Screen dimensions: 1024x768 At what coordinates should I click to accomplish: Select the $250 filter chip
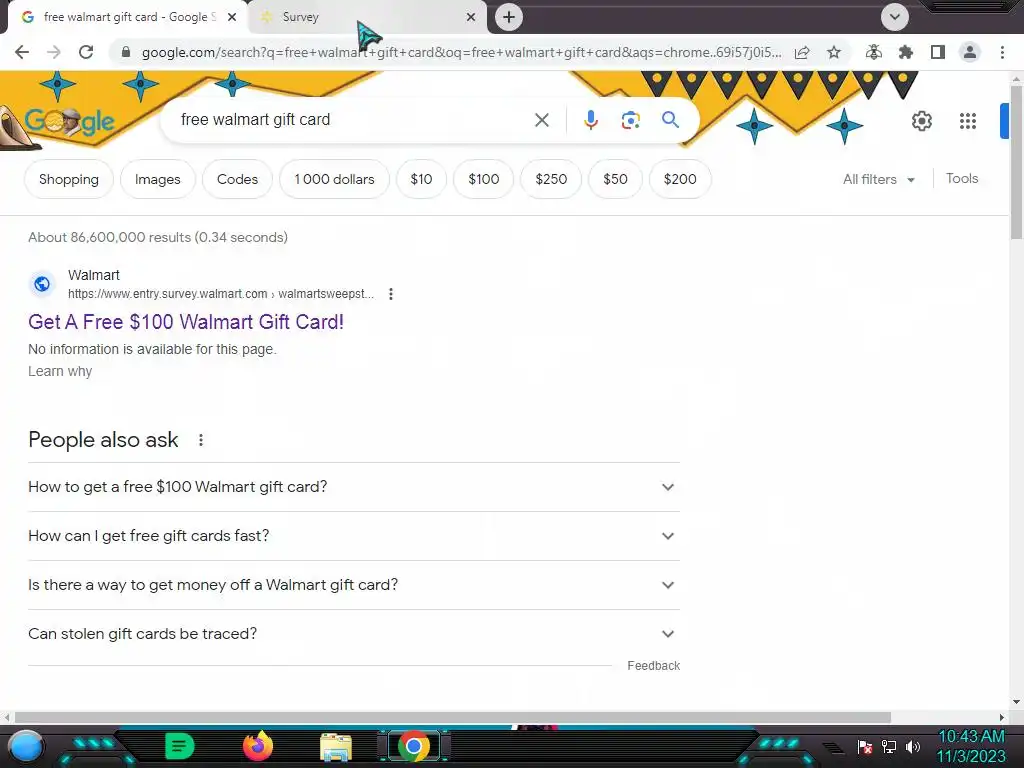pos(551,179)
